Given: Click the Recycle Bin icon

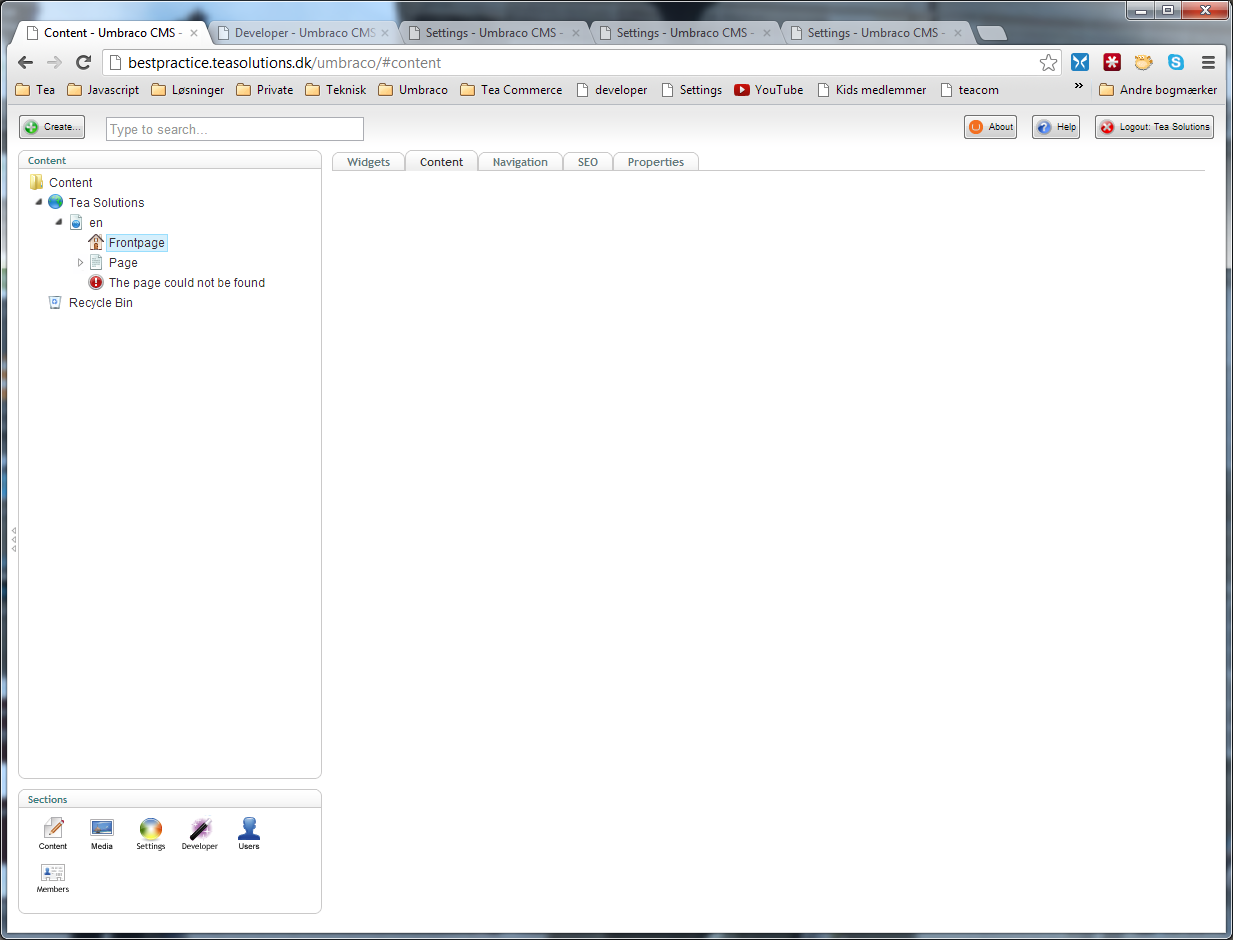Looking at the screenshot, I should 56,302.
